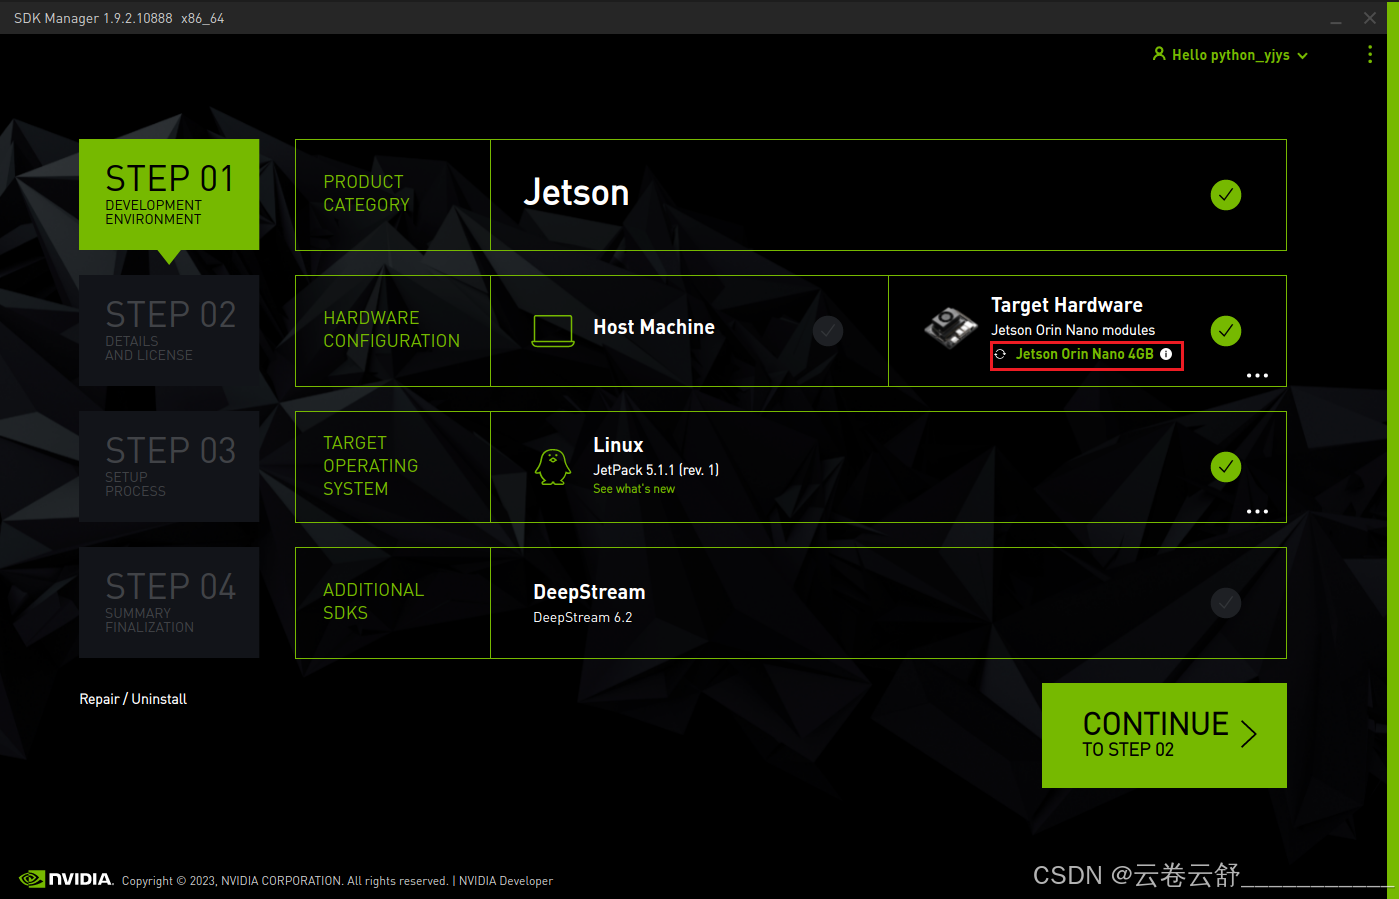Screen dimensions: 1399x899
Task: Click the NVIDIA logo in the footer
Action: [66, 879]
